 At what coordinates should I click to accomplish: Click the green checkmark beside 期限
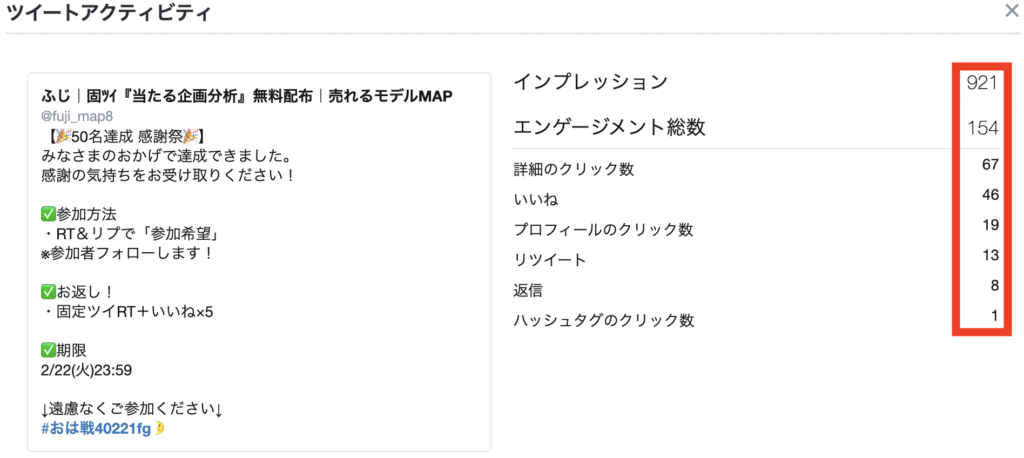(48, 350)
